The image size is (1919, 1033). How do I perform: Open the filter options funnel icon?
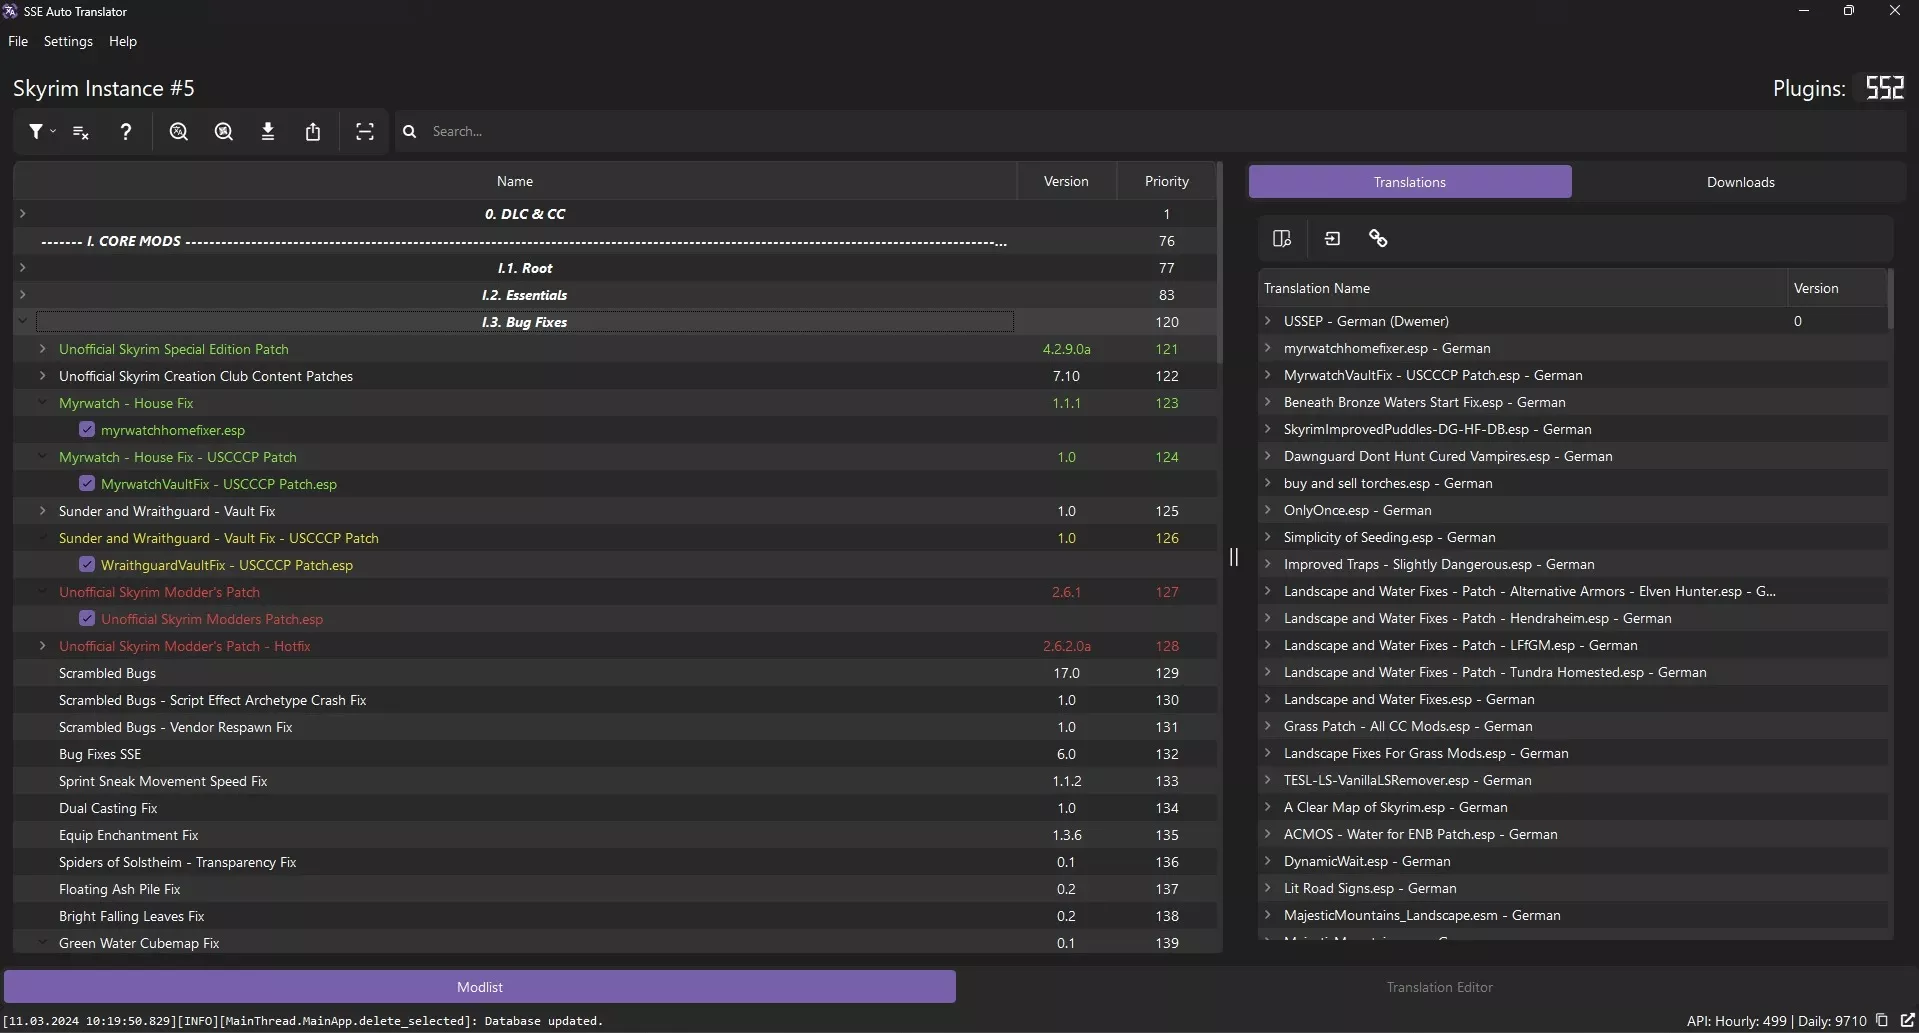(36, 131)
